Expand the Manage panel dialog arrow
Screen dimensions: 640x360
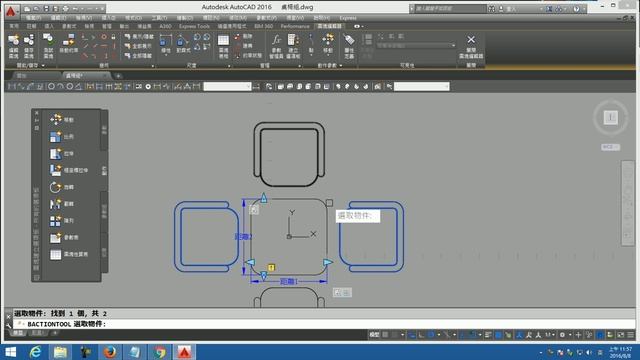[x=300, y=66]
